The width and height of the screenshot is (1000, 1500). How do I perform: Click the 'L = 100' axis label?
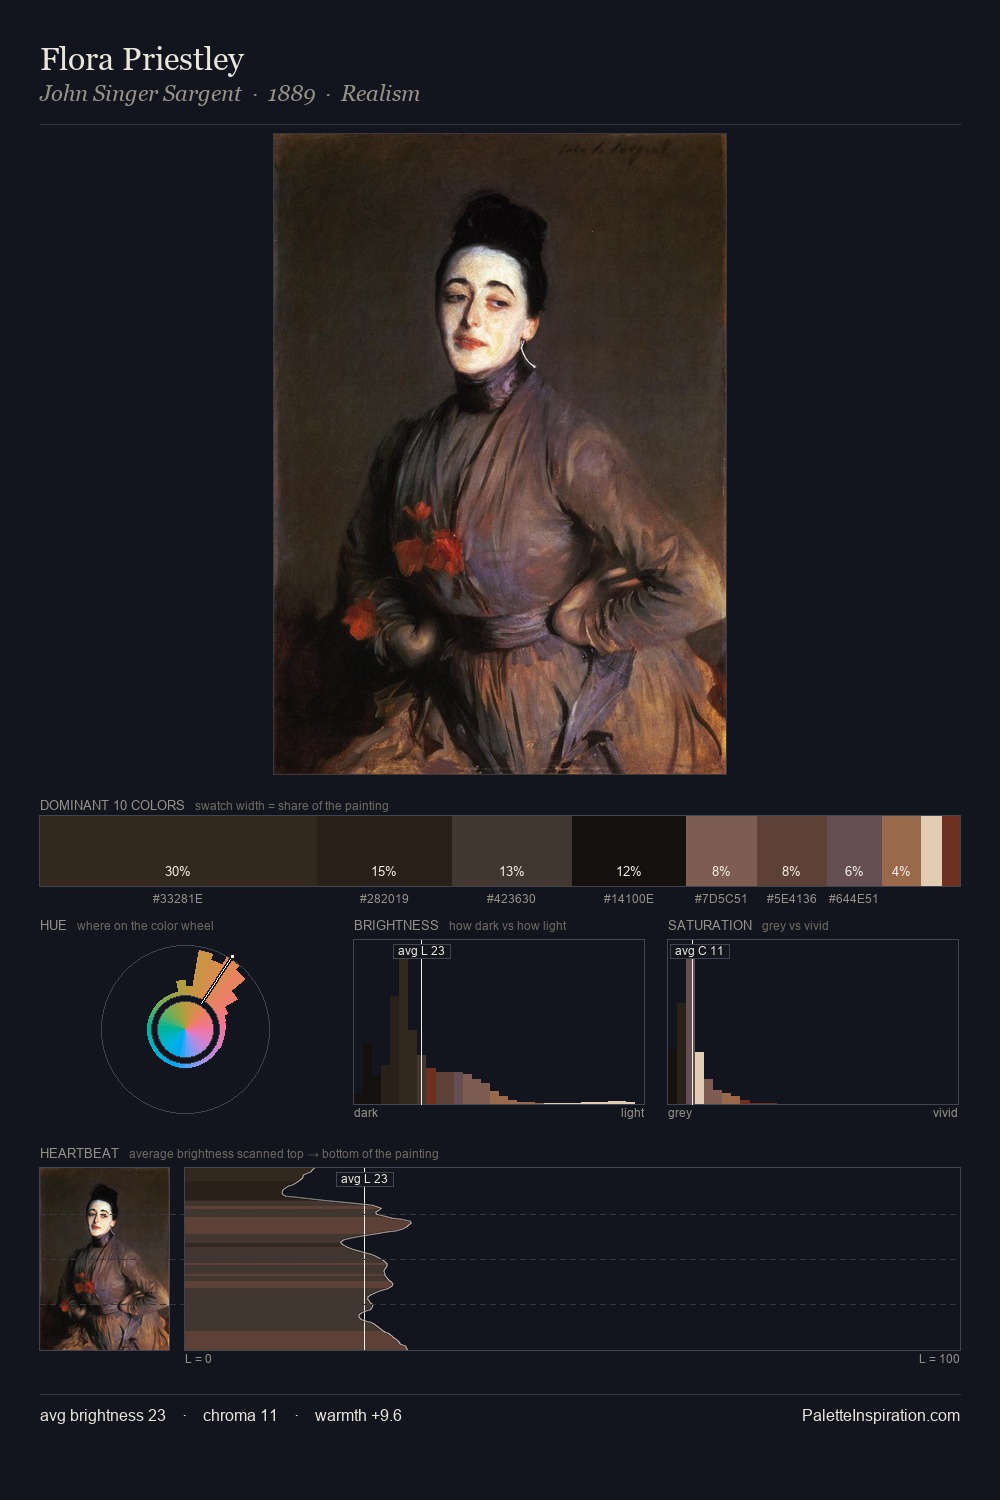(x=939, y=1359)
